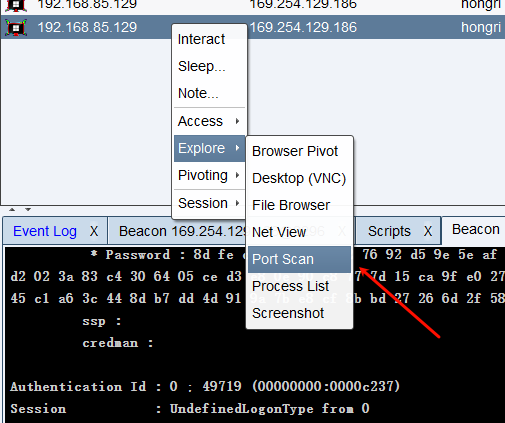Click hongri in the highlighted row
Screen dimensions: 505x423
481,27
